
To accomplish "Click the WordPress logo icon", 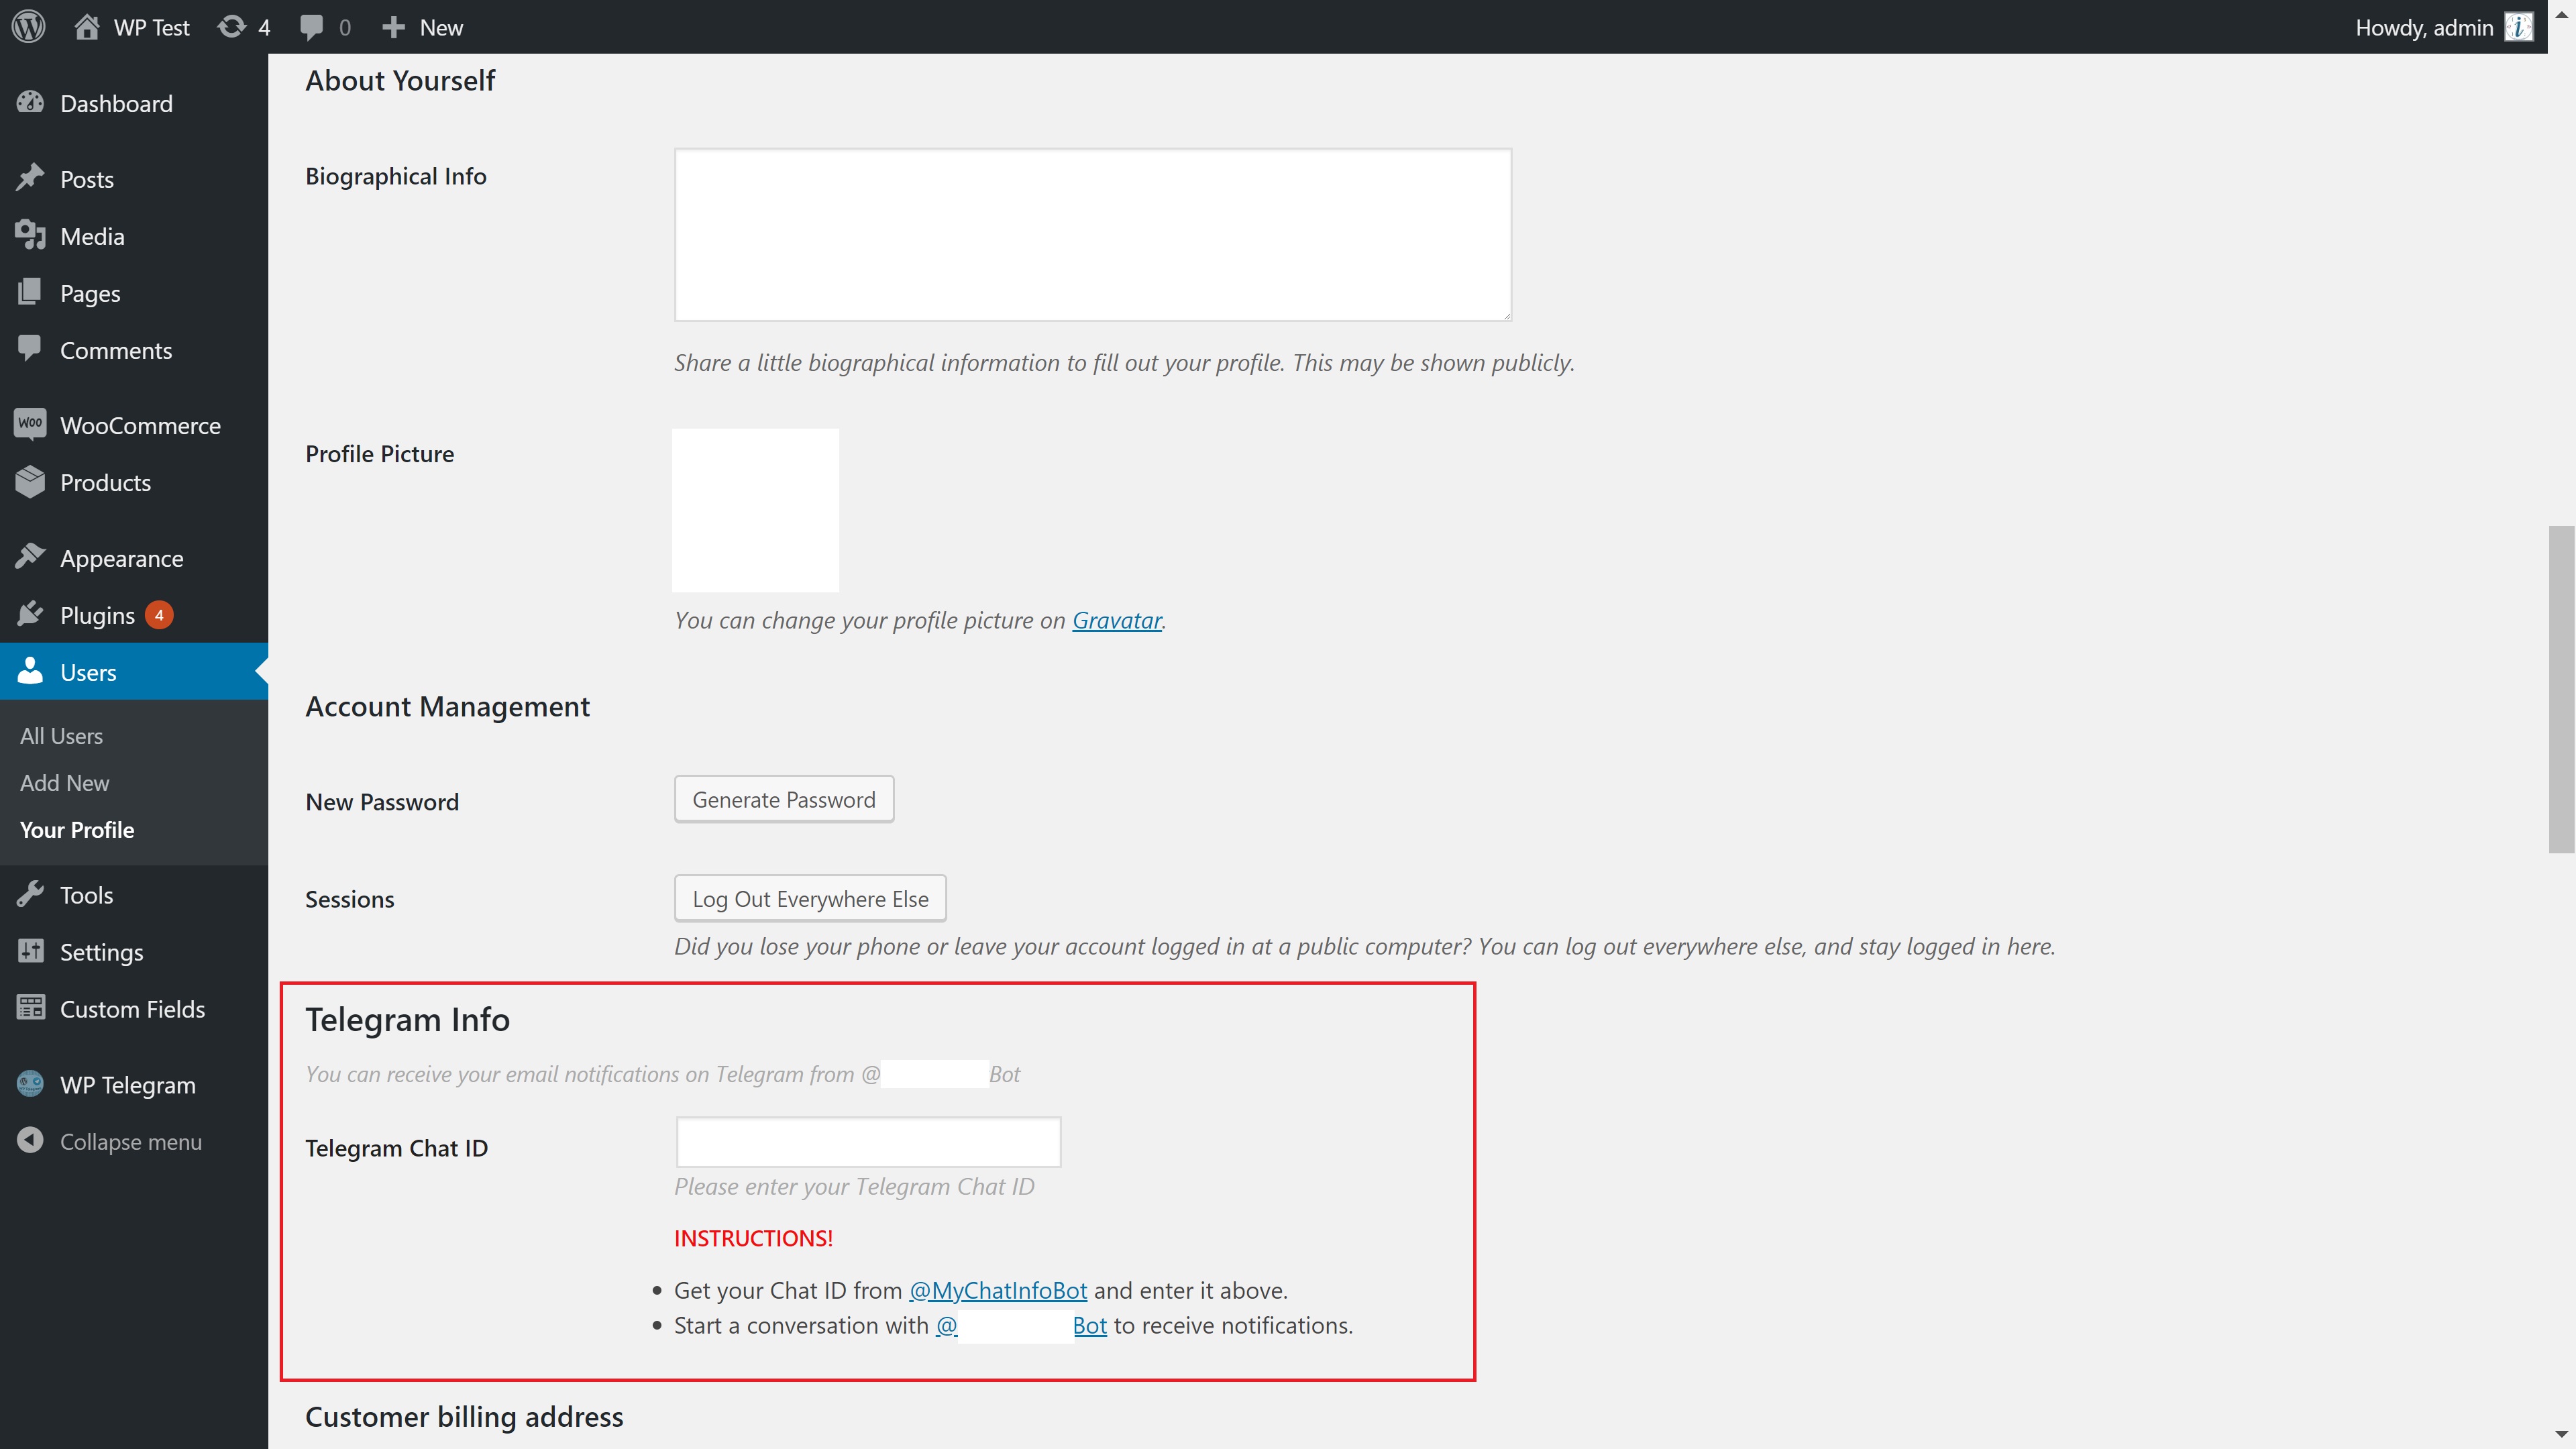I will (x=29, y=27).
